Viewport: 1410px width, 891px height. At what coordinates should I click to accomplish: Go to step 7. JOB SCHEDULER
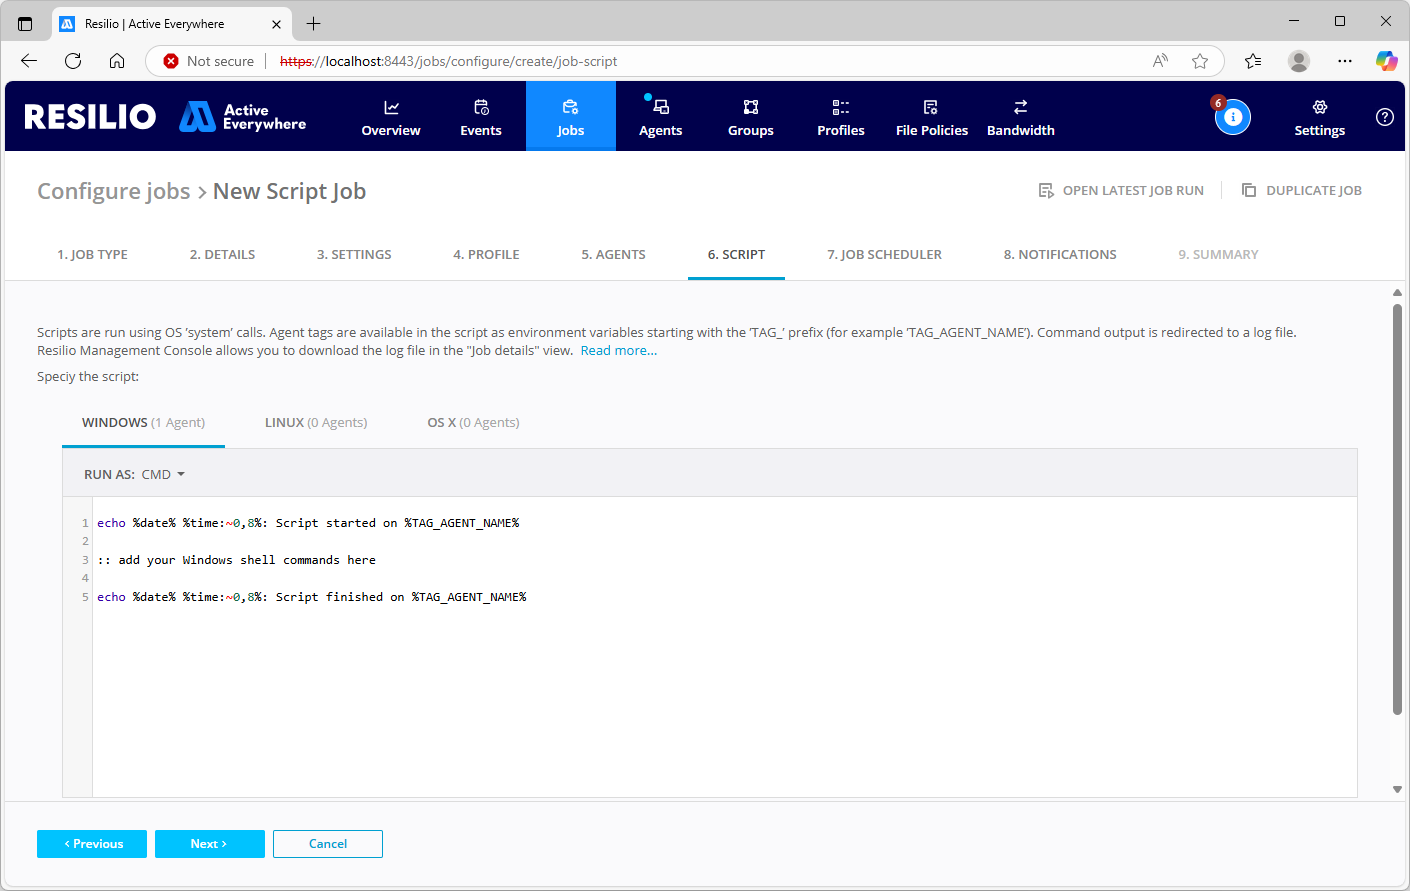884,255
